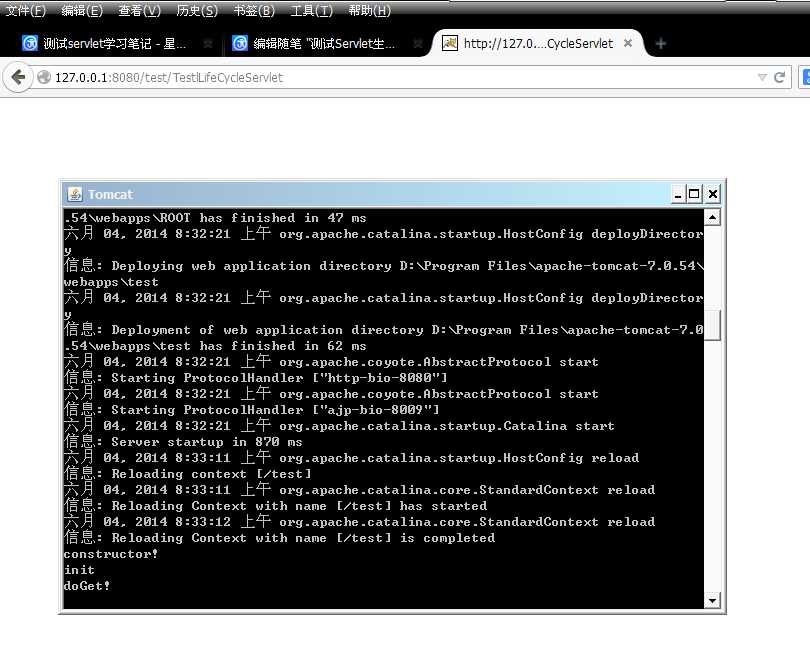Click the favicon of the CycleServlet tab
This screenshot has width=810, height=669.
point(449,43)
